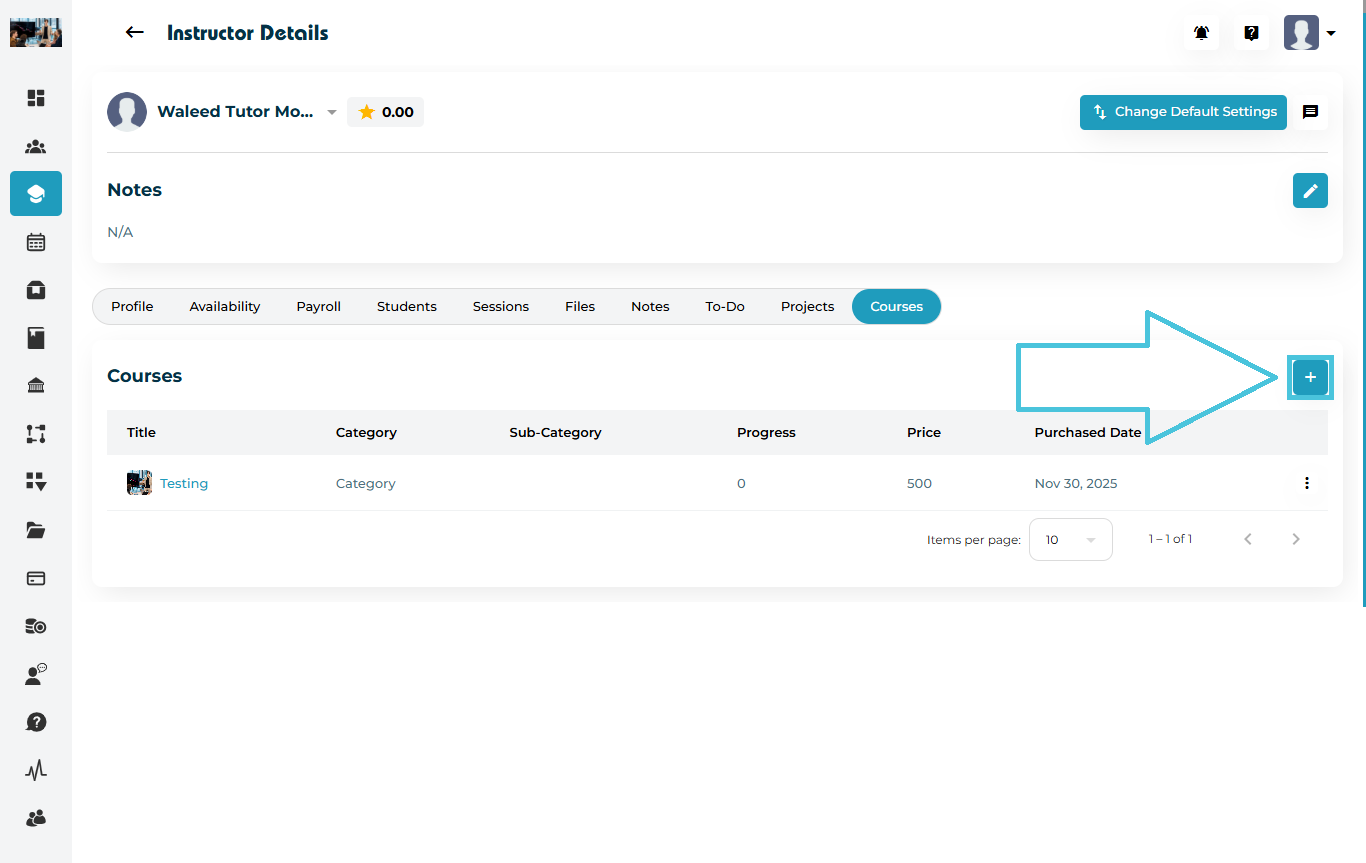Image resolution: width=1366 pixels, height=863 pixels.
Task: Click the Testing course thumbnail image
Action: (139, 483)
